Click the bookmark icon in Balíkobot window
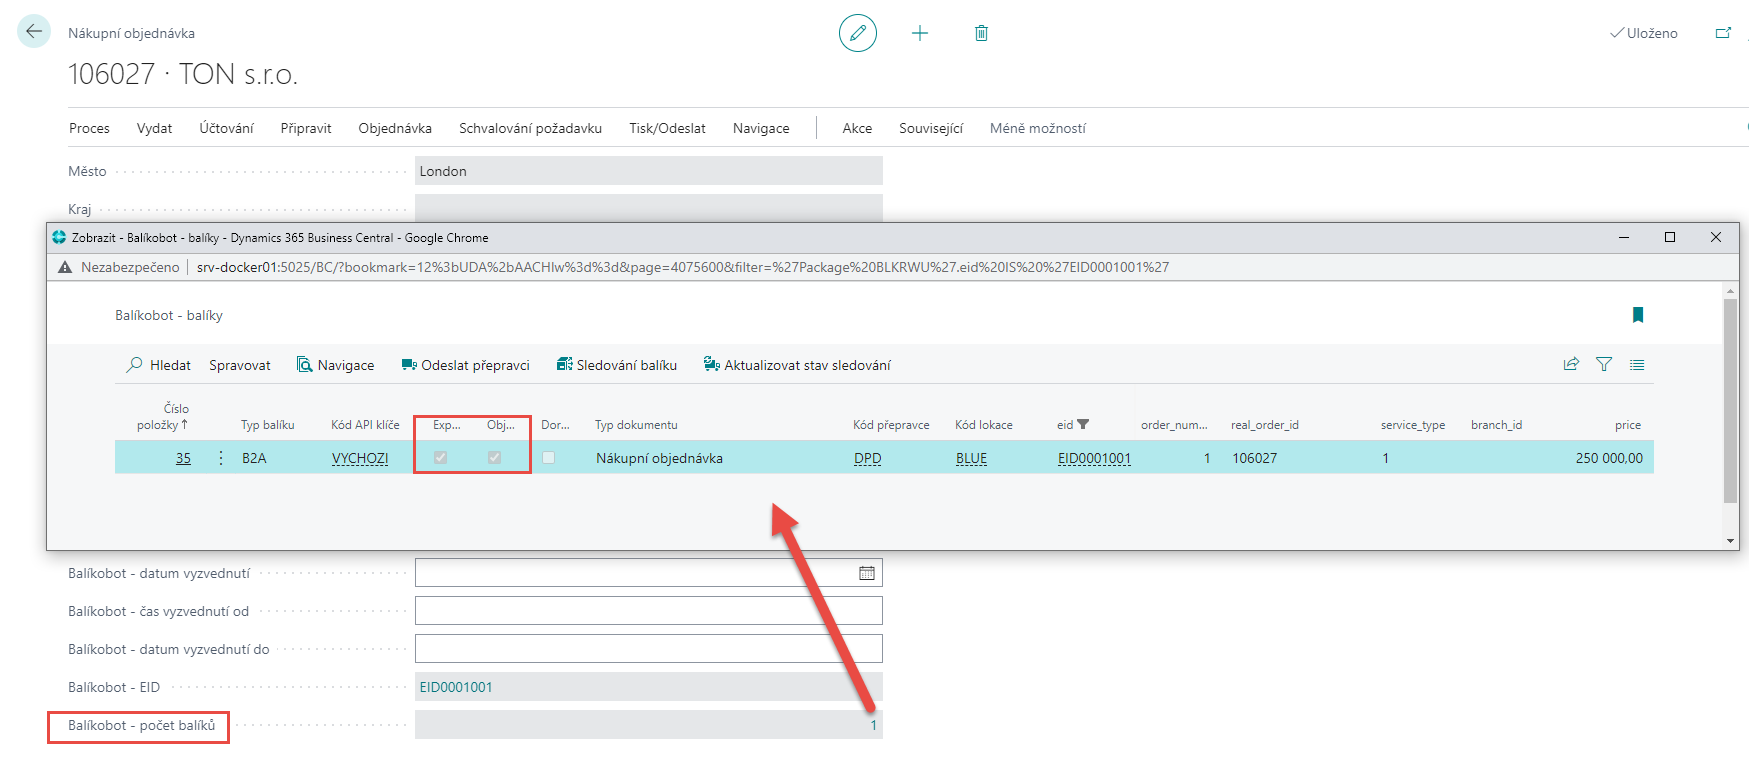Viewport: 1749px width, 764px height. point(1637,315)
